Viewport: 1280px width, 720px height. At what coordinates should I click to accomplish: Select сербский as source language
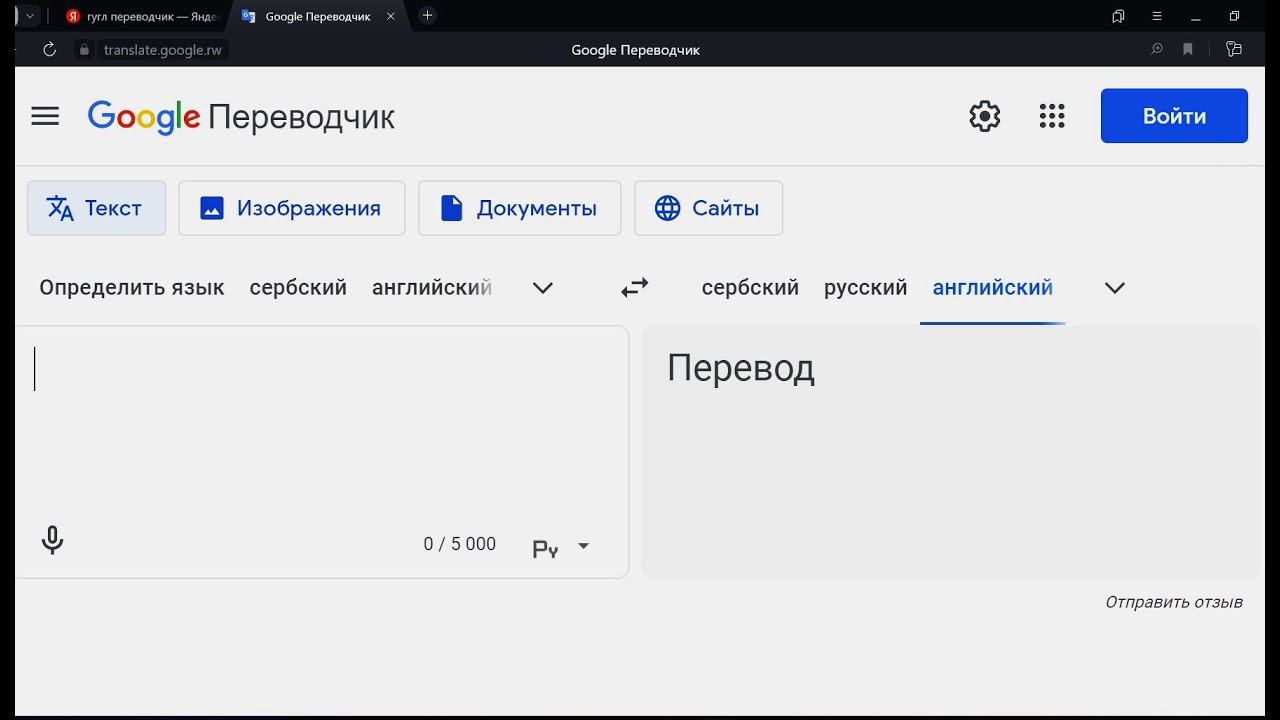[298, 288]
